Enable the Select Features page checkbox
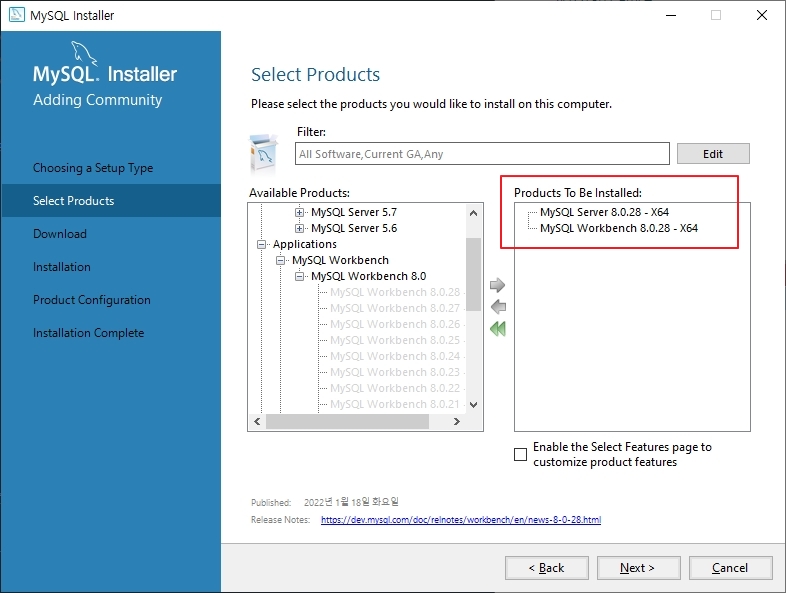Image resolution: width=786 pixels, height=593 pixels. (x=520, y=454)
